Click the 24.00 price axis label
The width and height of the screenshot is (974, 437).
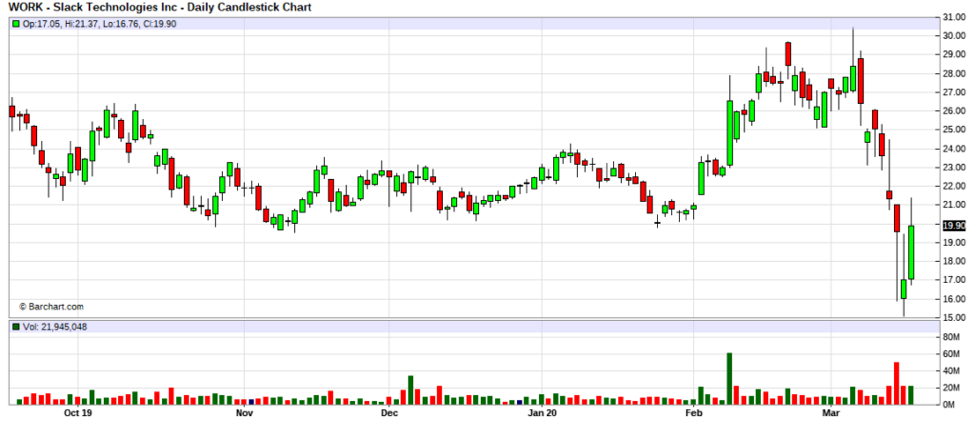coord(954,148)
